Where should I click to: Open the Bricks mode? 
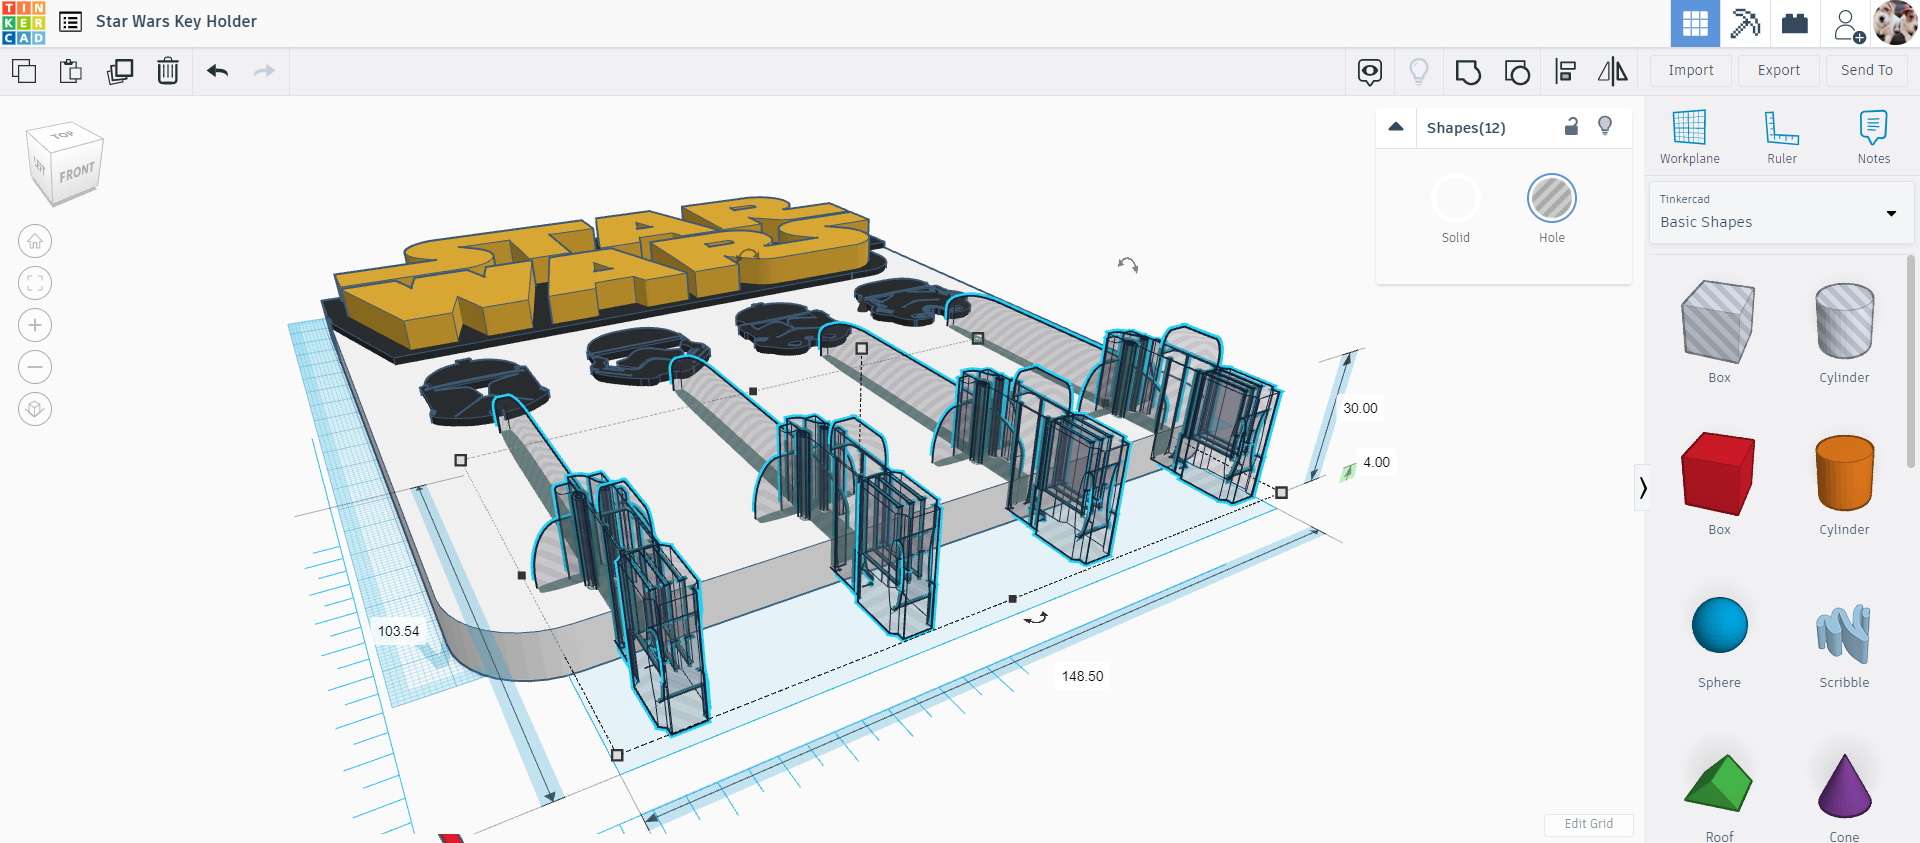(x=1795, y=23)
